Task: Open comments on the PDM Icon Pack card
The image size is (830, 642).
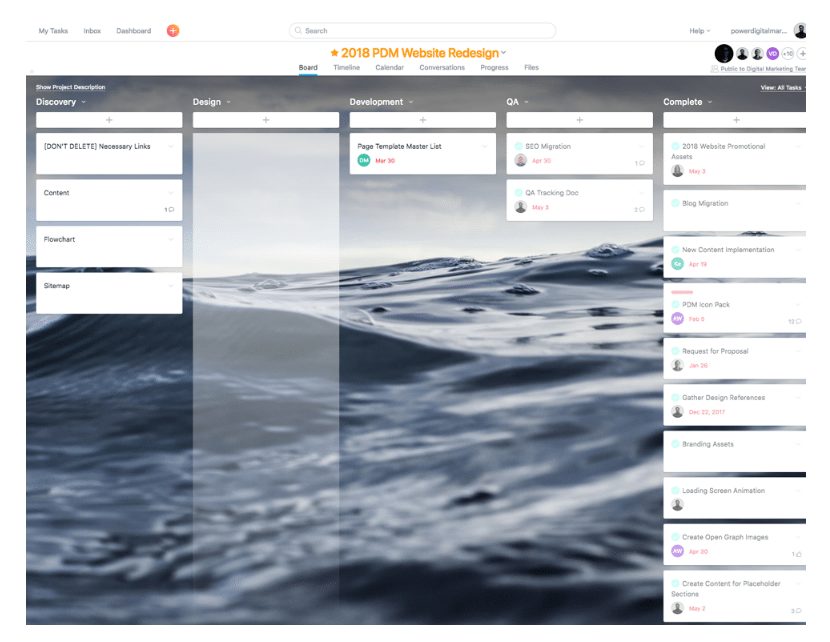Action: [x=797, y=320]
